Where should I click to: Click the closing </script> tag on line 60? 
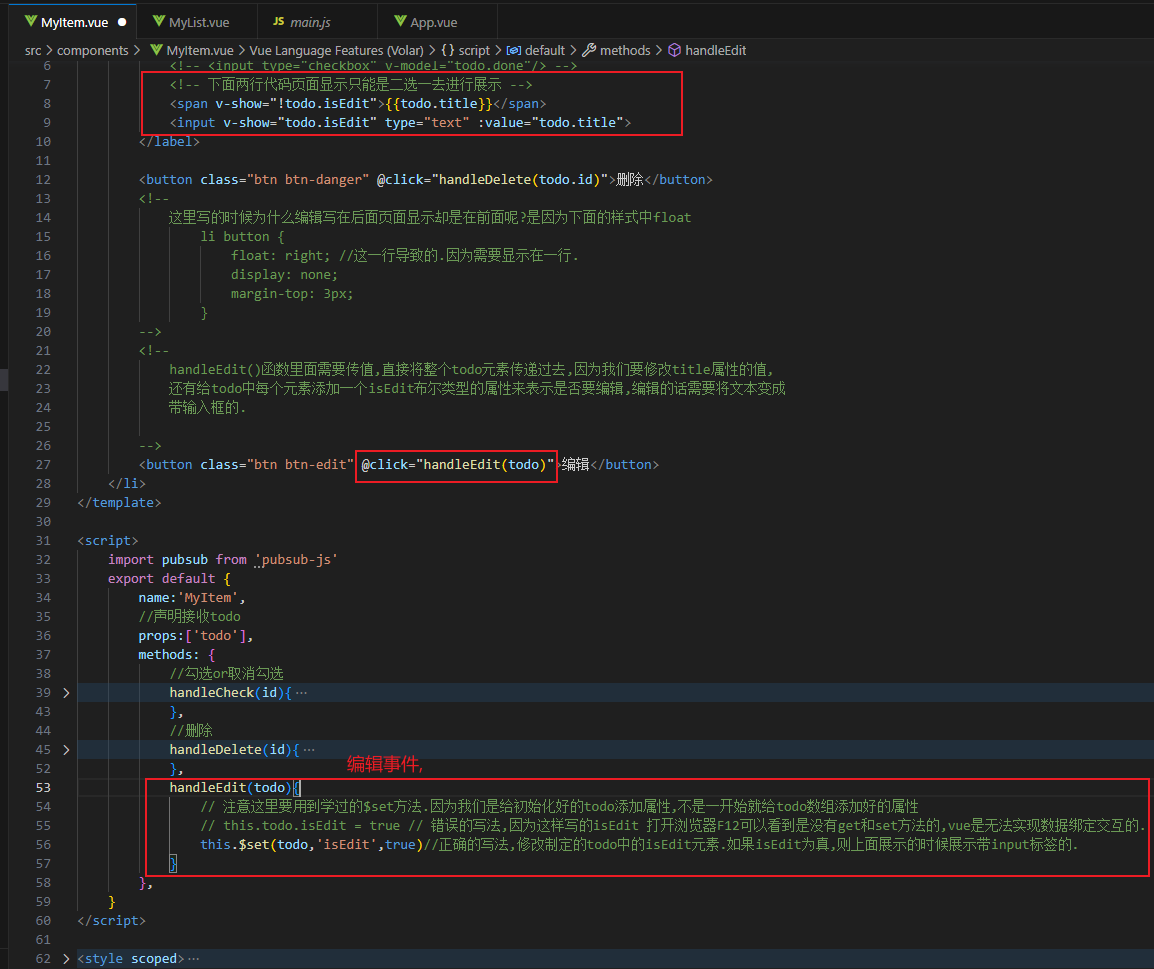(x=111, y=920)
